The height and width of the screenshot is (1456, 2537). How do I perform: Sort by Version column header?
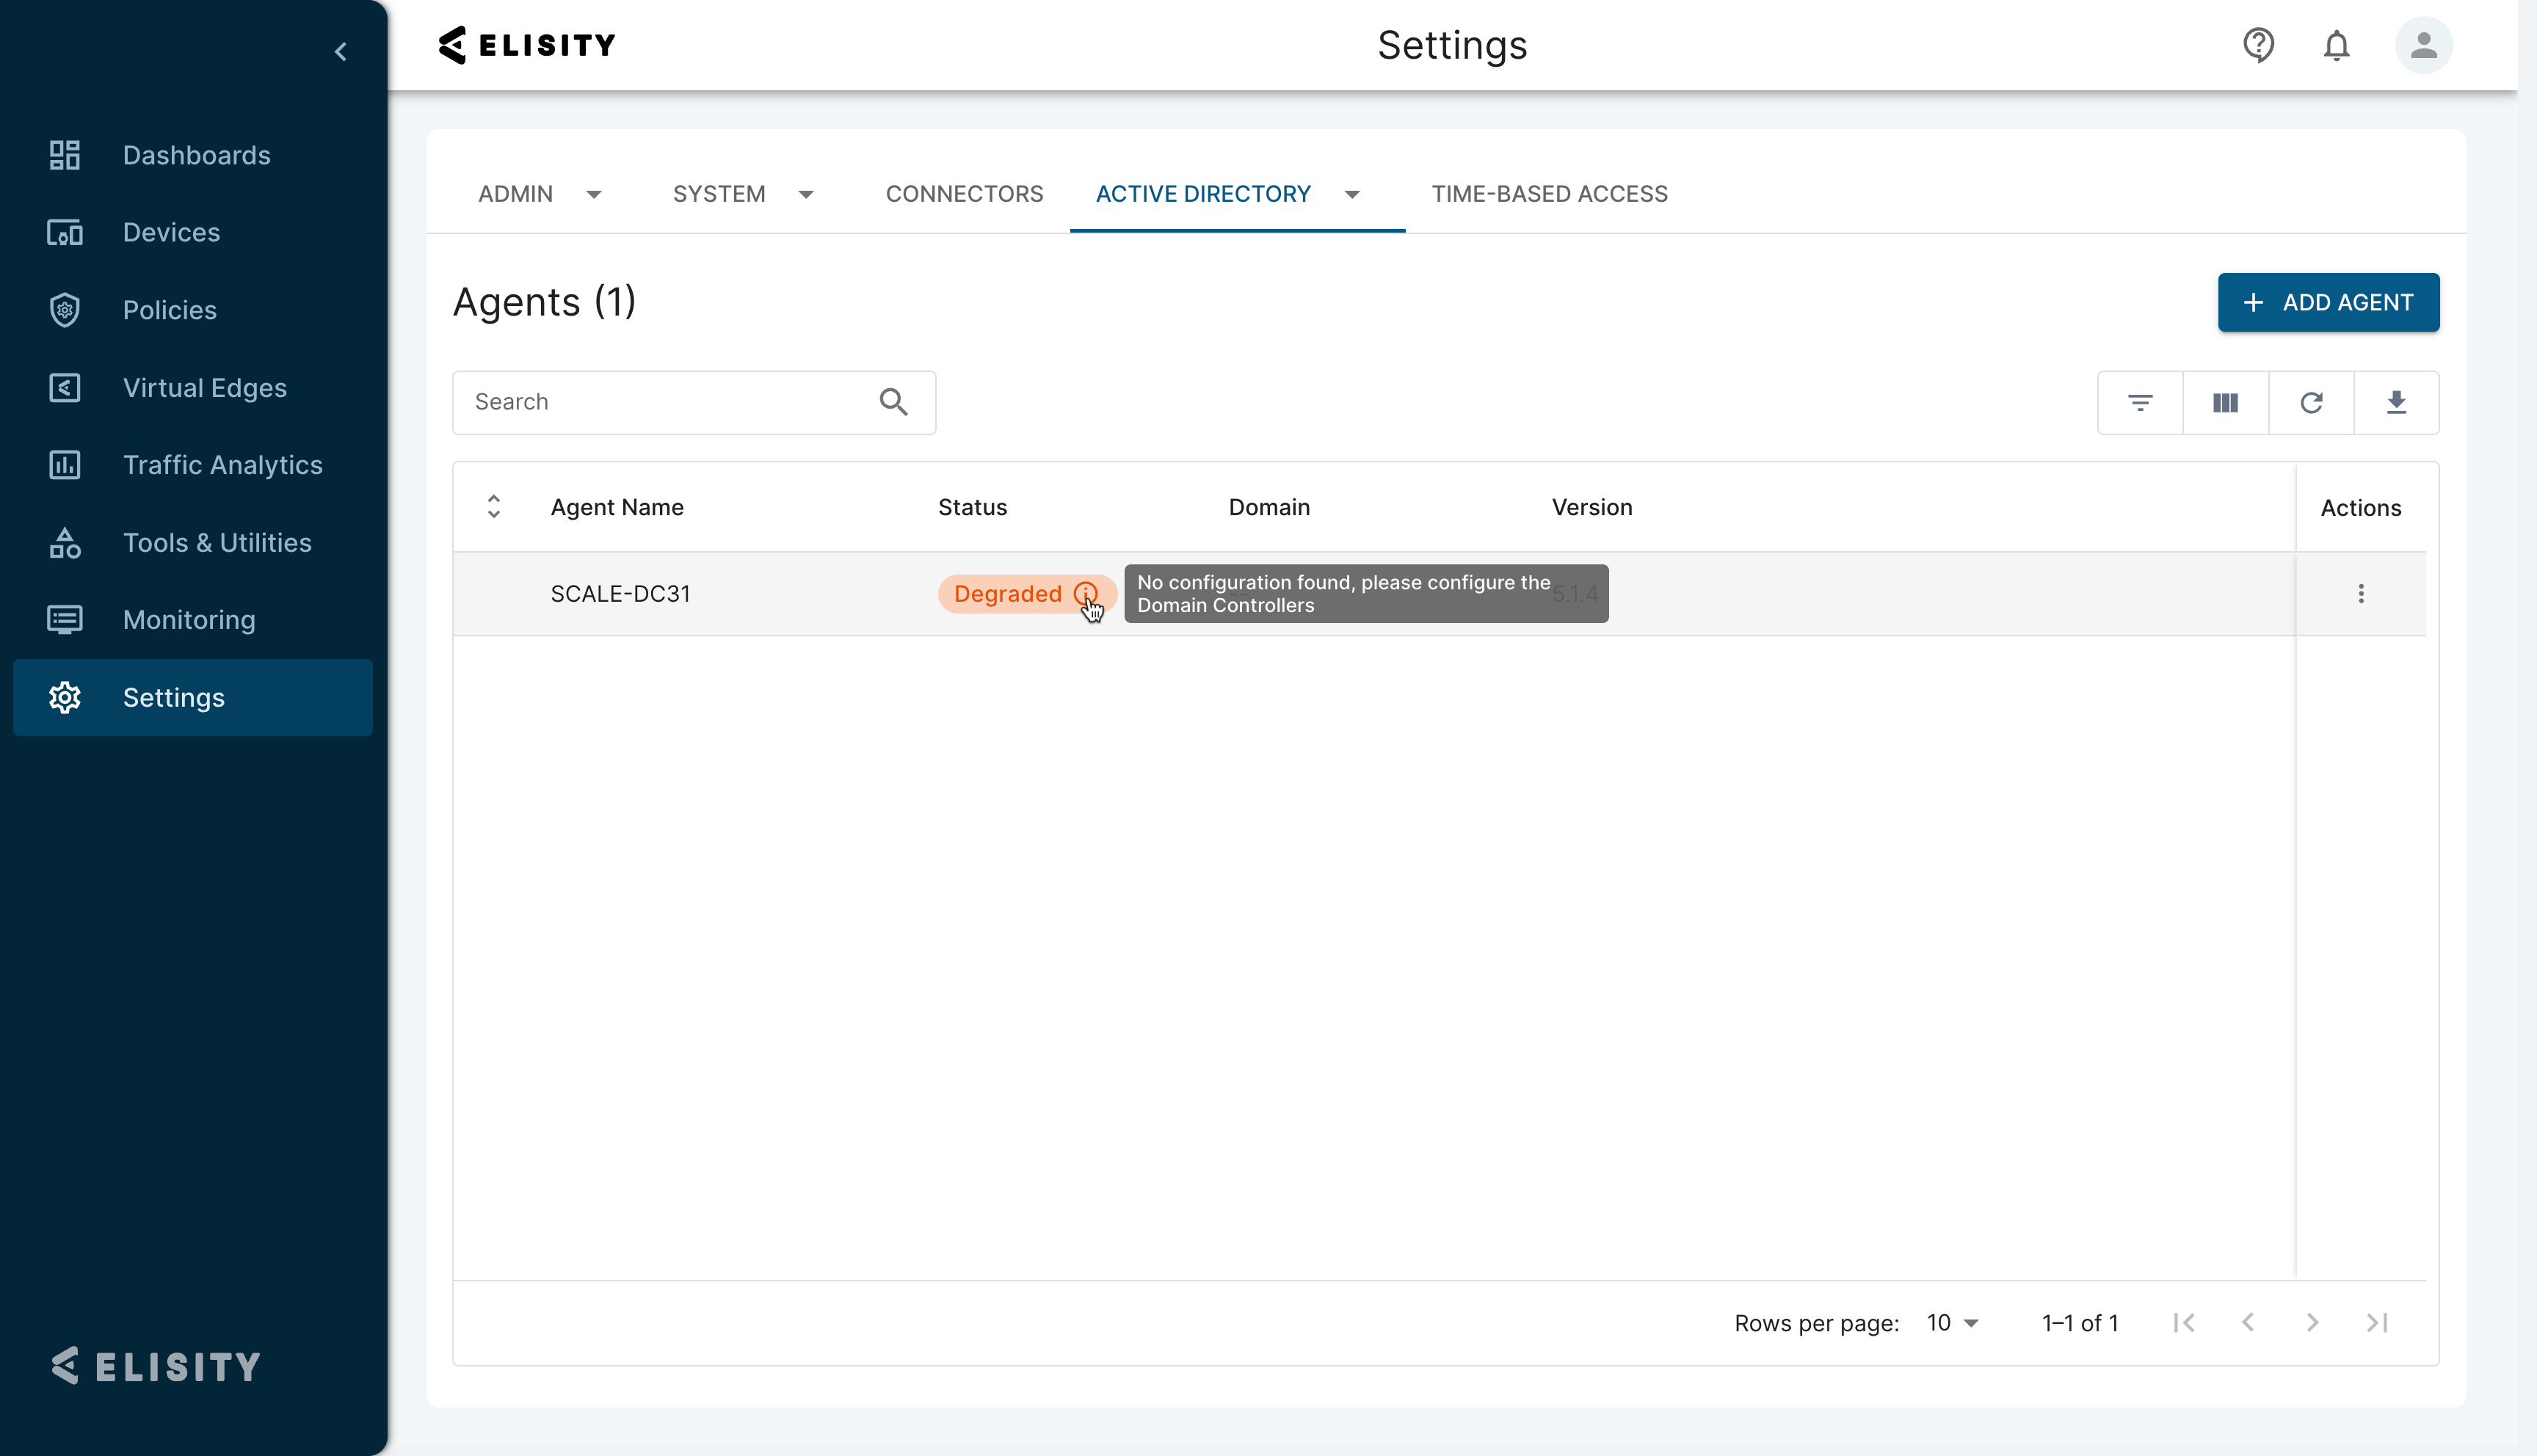pos(1592,507)
